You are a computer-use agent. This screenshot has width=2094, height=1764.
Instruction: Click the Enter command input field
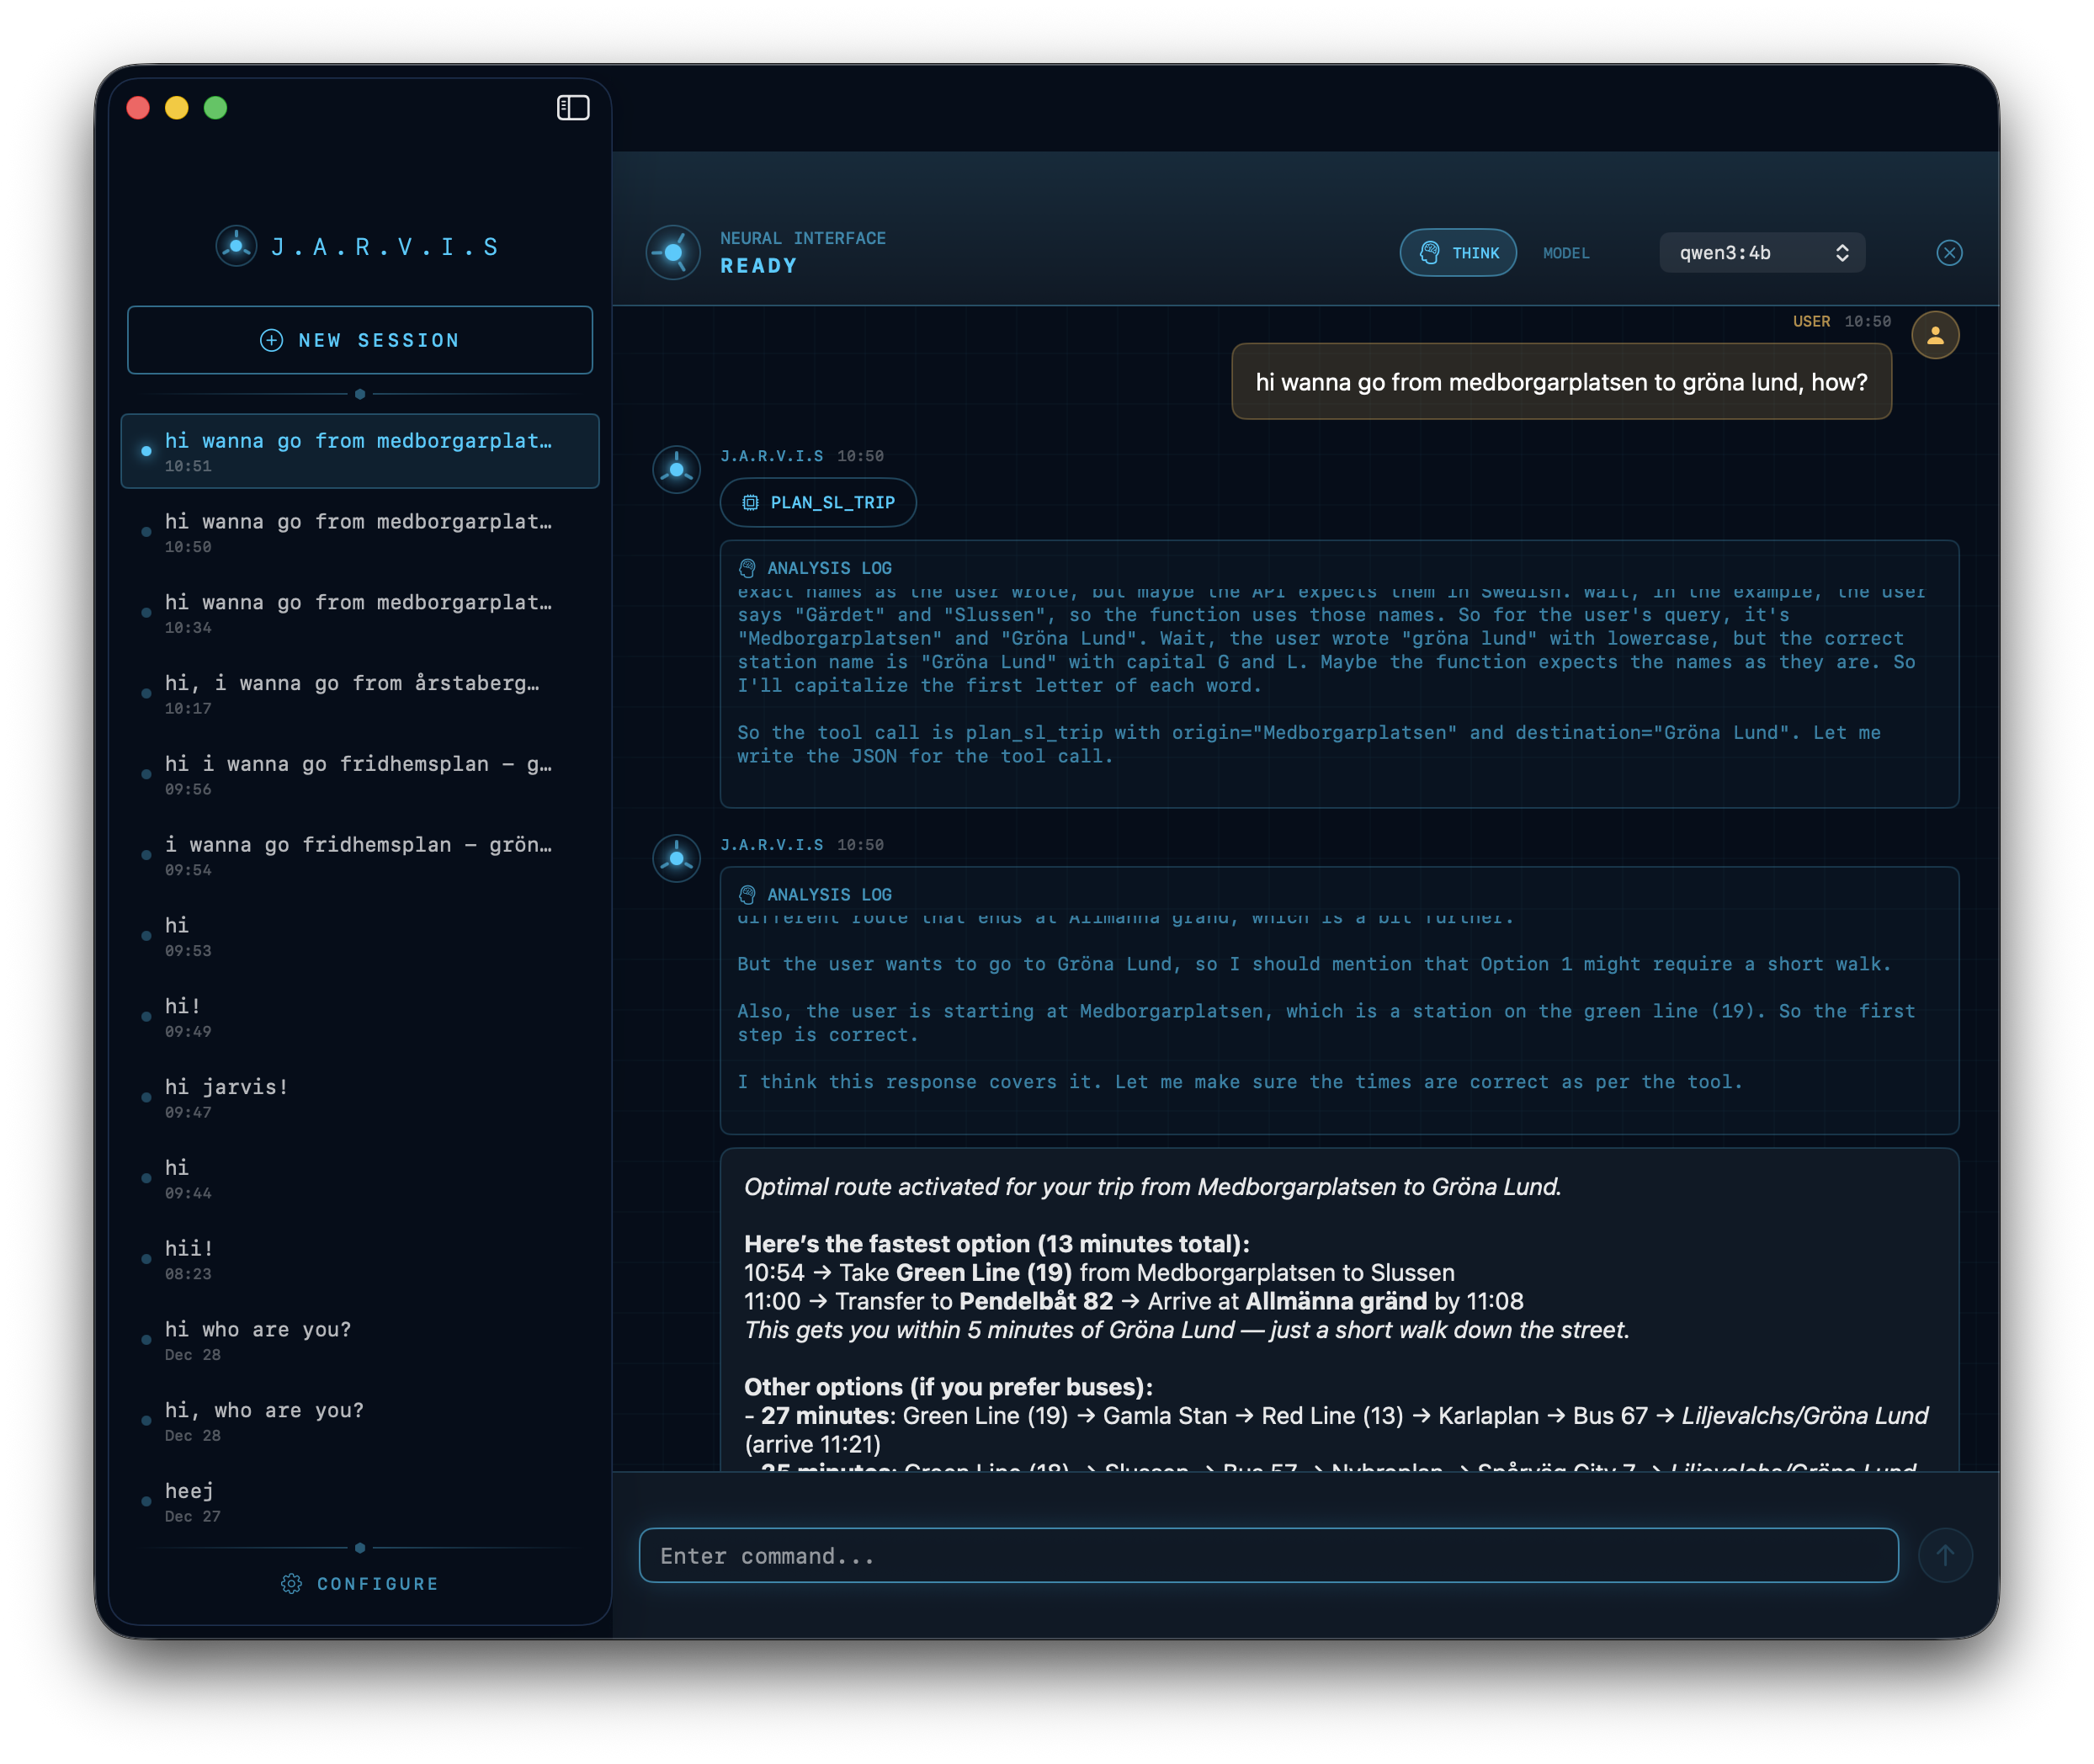coord(1268,1556)
